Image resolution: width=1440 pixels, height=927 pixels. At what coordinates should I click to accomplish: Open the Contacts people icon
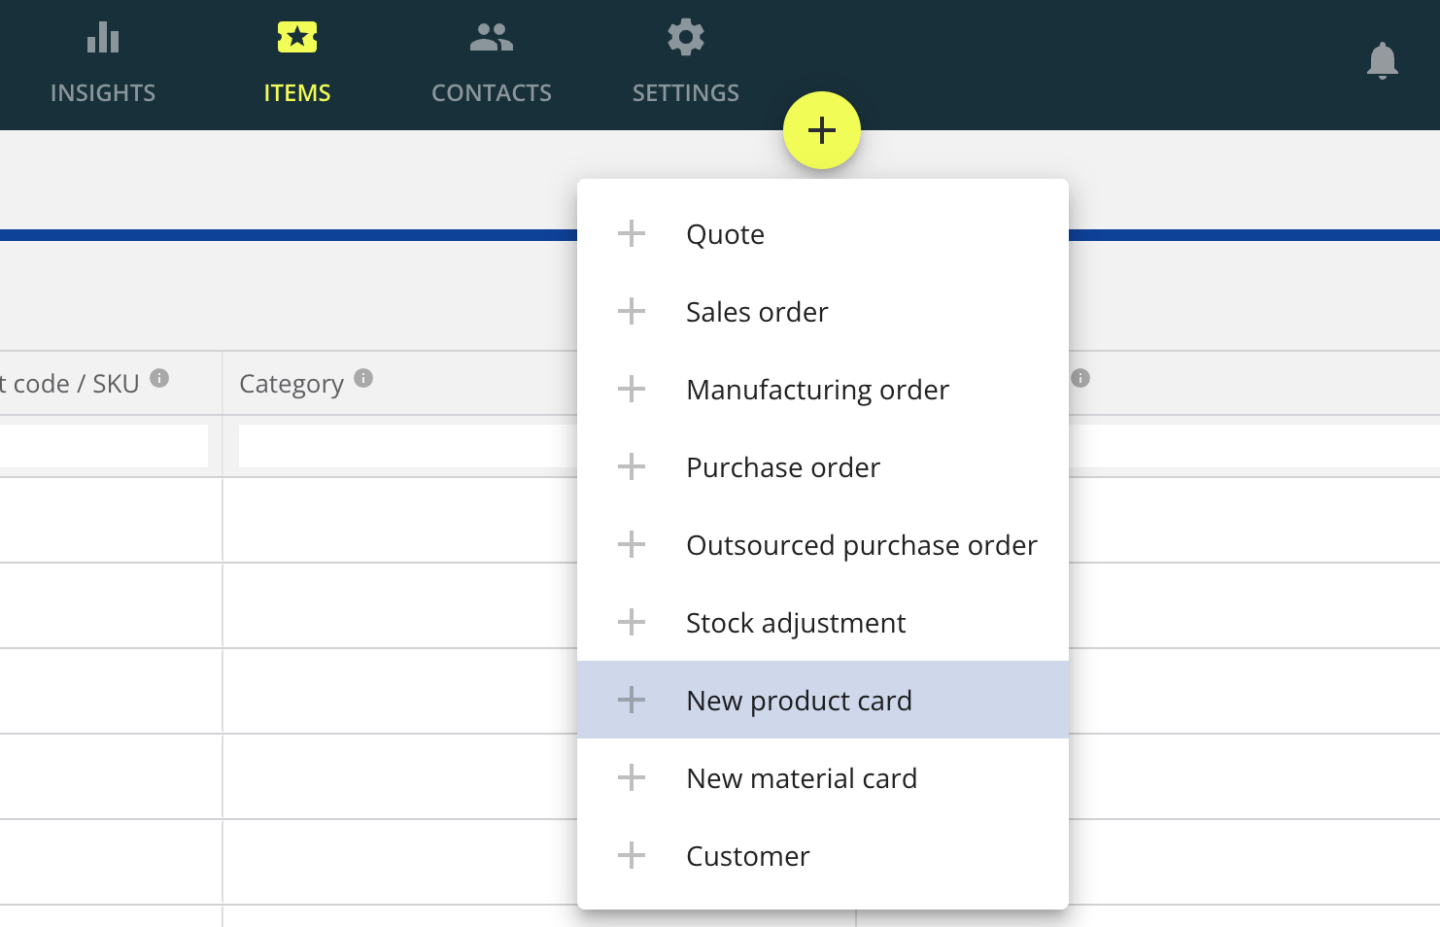[491, 37]
